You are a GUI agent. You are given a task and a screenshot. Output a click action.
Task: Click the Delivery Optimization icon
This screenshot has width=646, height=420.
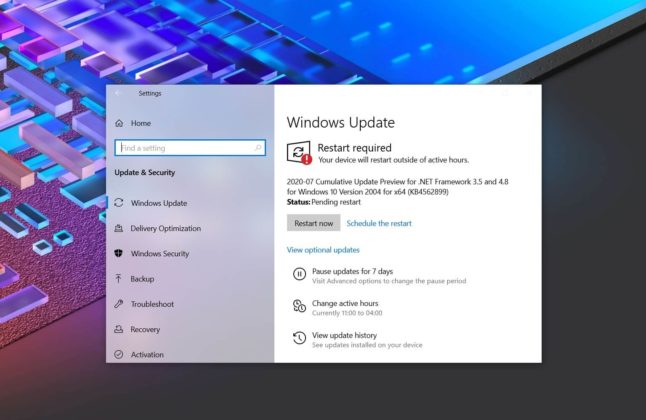point(119,228)
